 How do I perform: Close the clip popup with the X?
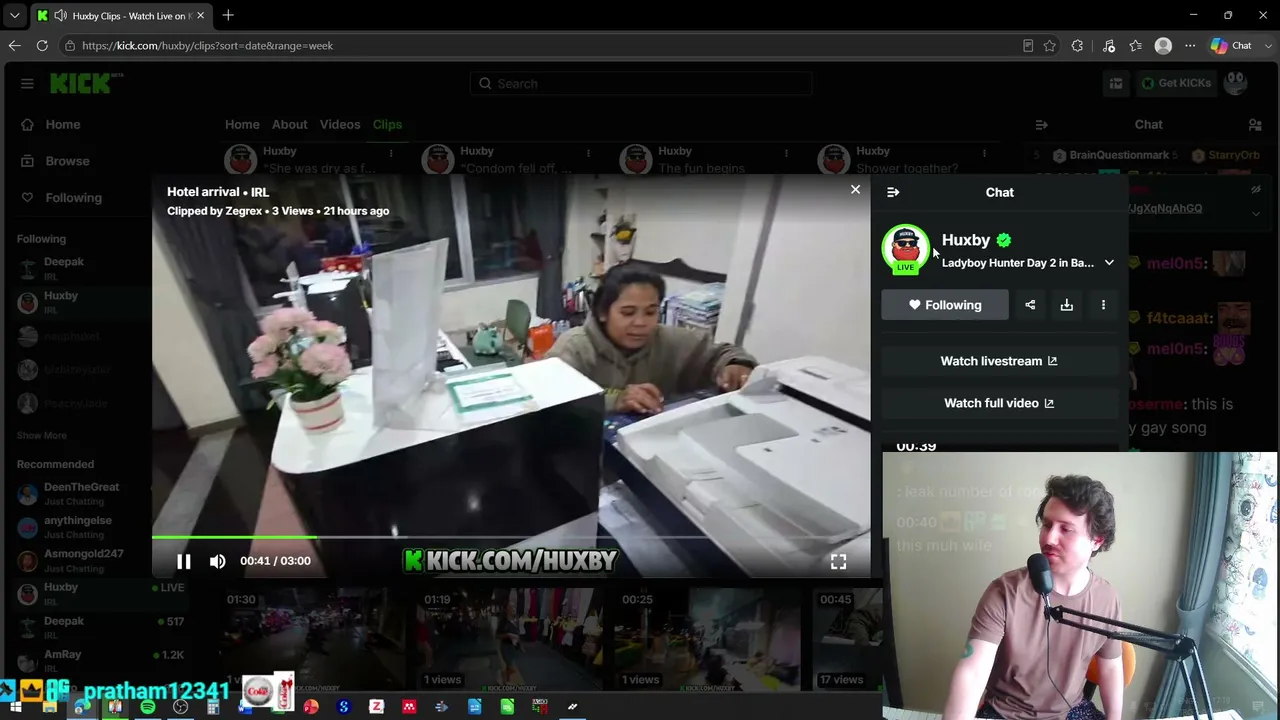855,189
